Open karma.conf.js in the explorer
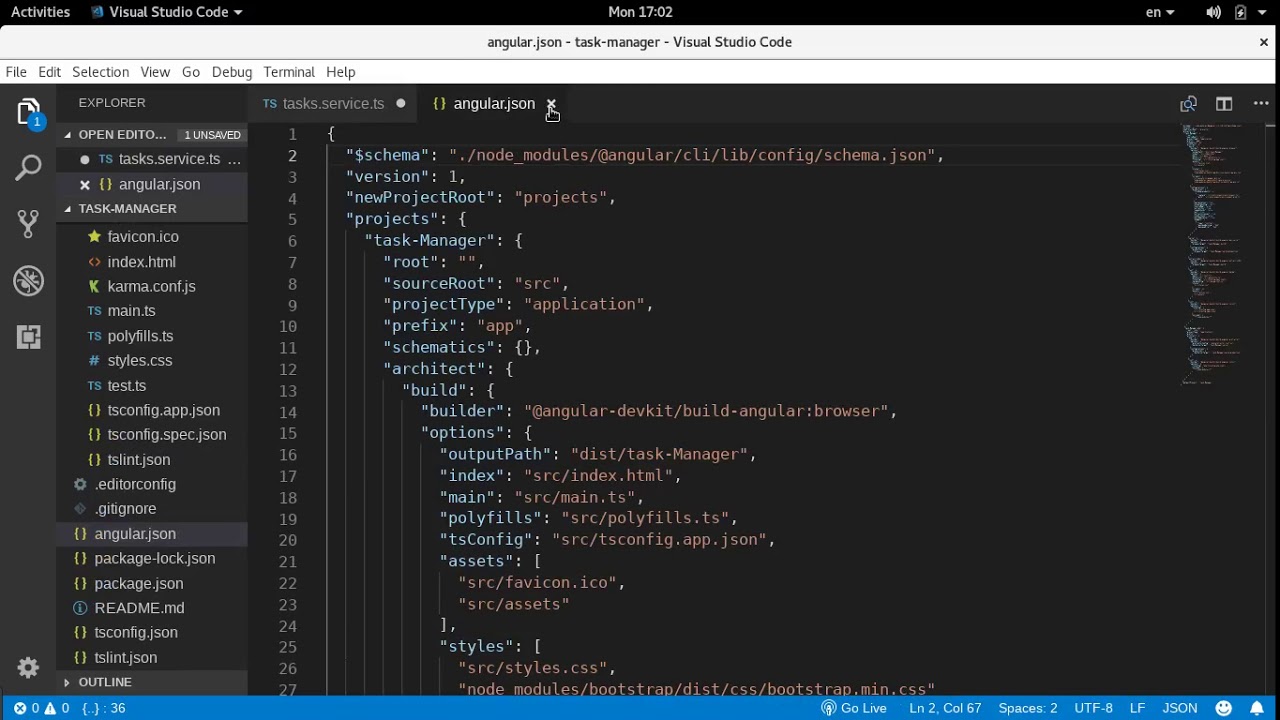Viewport: 1280px width, 720px height. tap(153, 286)
